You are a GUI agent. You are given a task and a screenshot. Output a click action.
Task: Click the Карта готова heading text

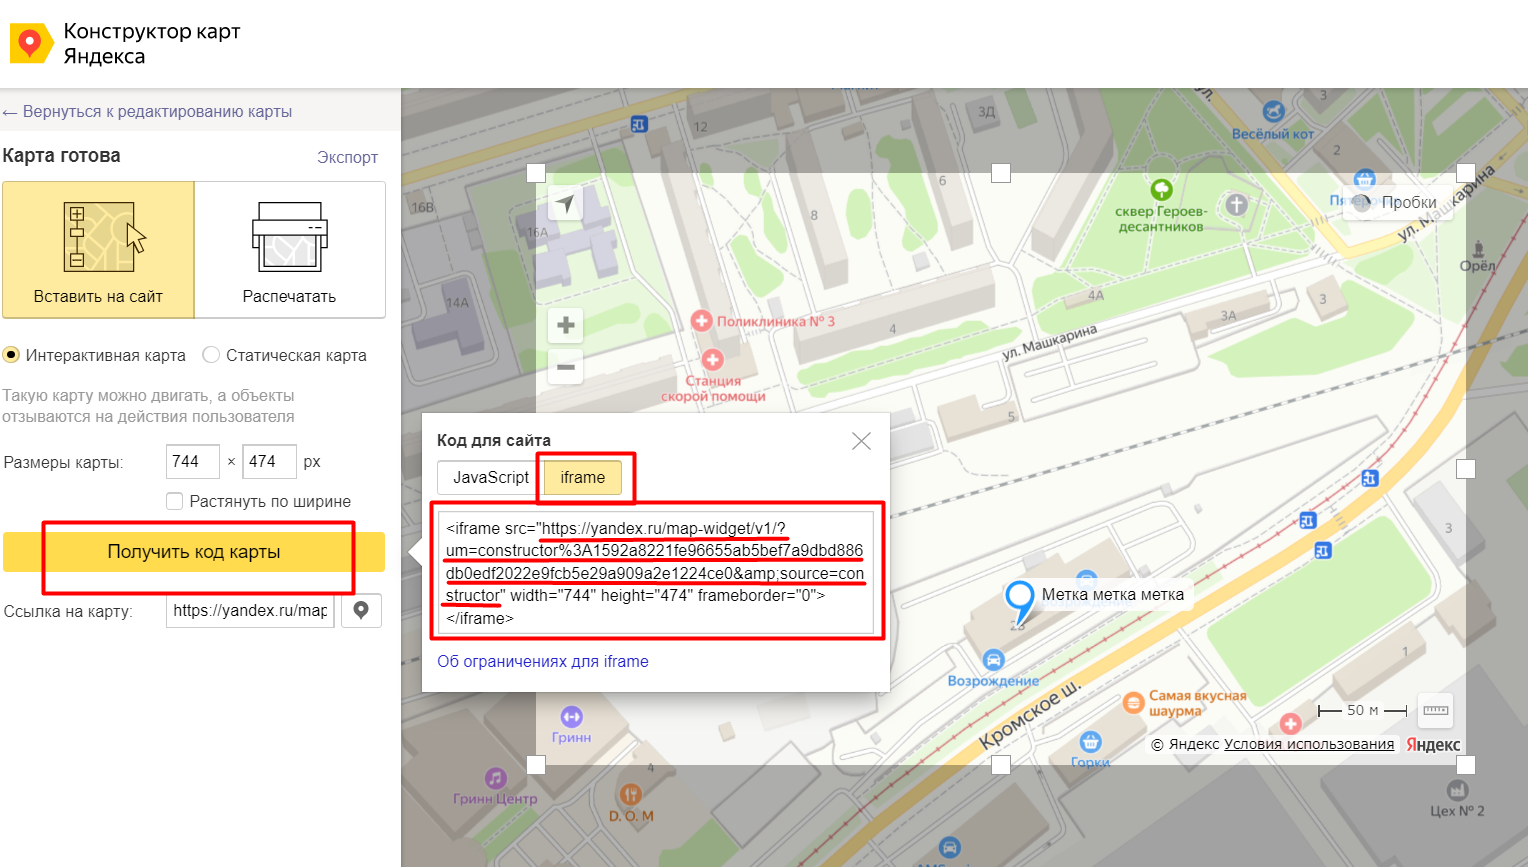click(x=61, y=156)
